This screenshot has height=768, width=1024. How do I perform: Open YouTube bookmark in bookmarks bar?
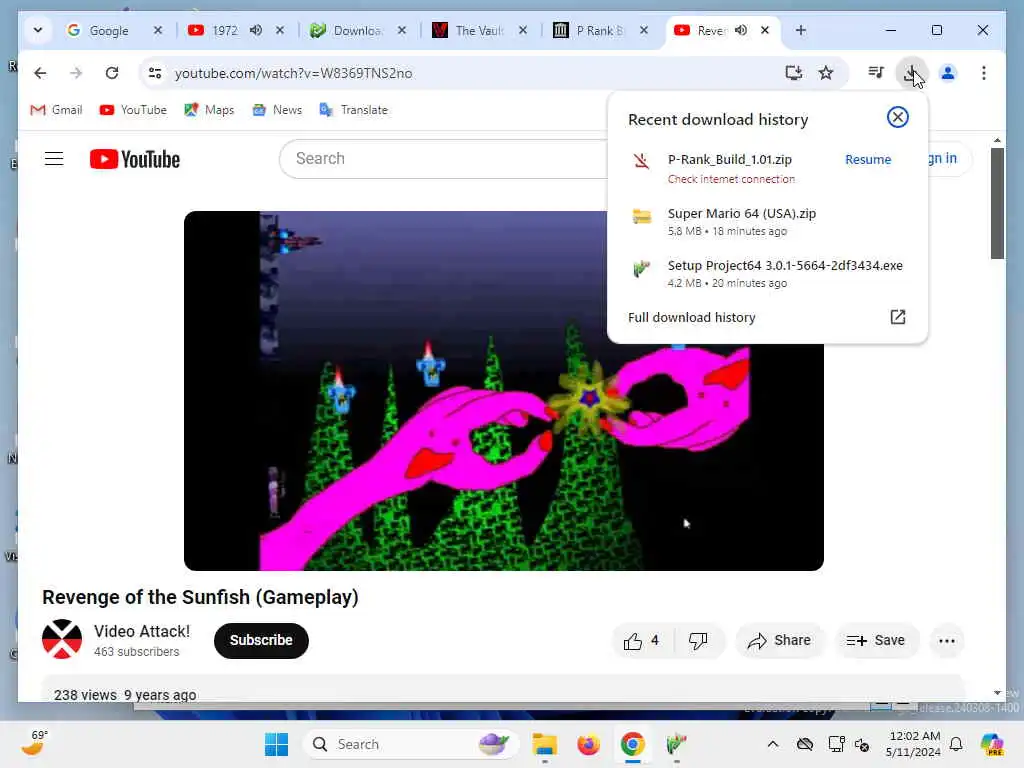tap(133, 110)
